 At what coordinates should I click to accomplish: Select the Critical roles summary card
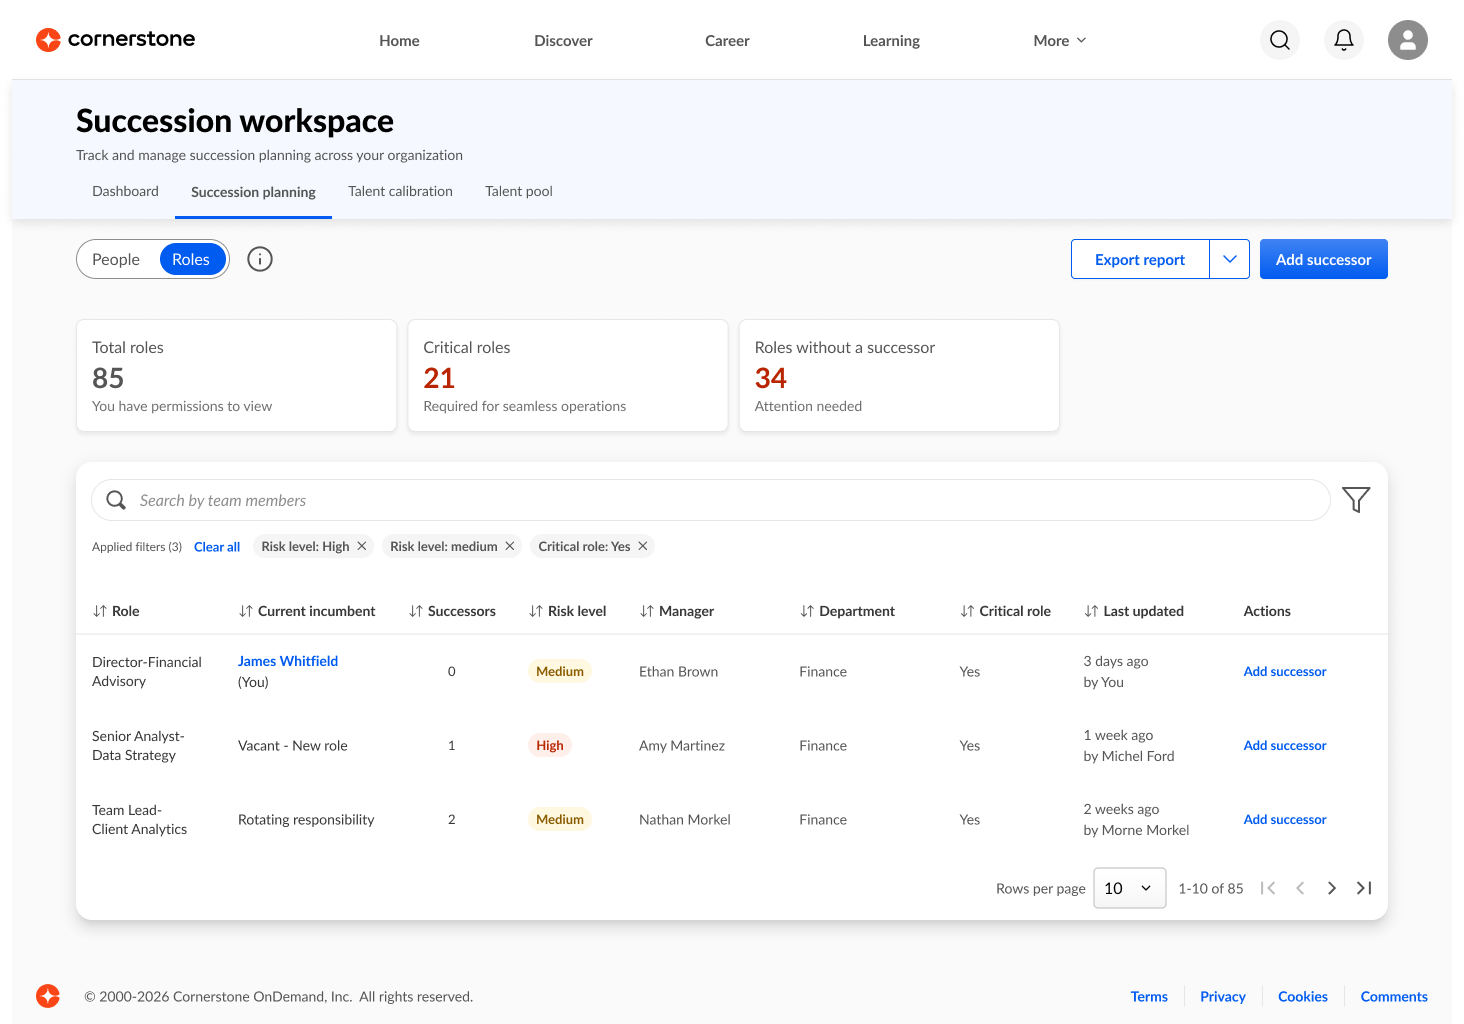tap(568, 376)
